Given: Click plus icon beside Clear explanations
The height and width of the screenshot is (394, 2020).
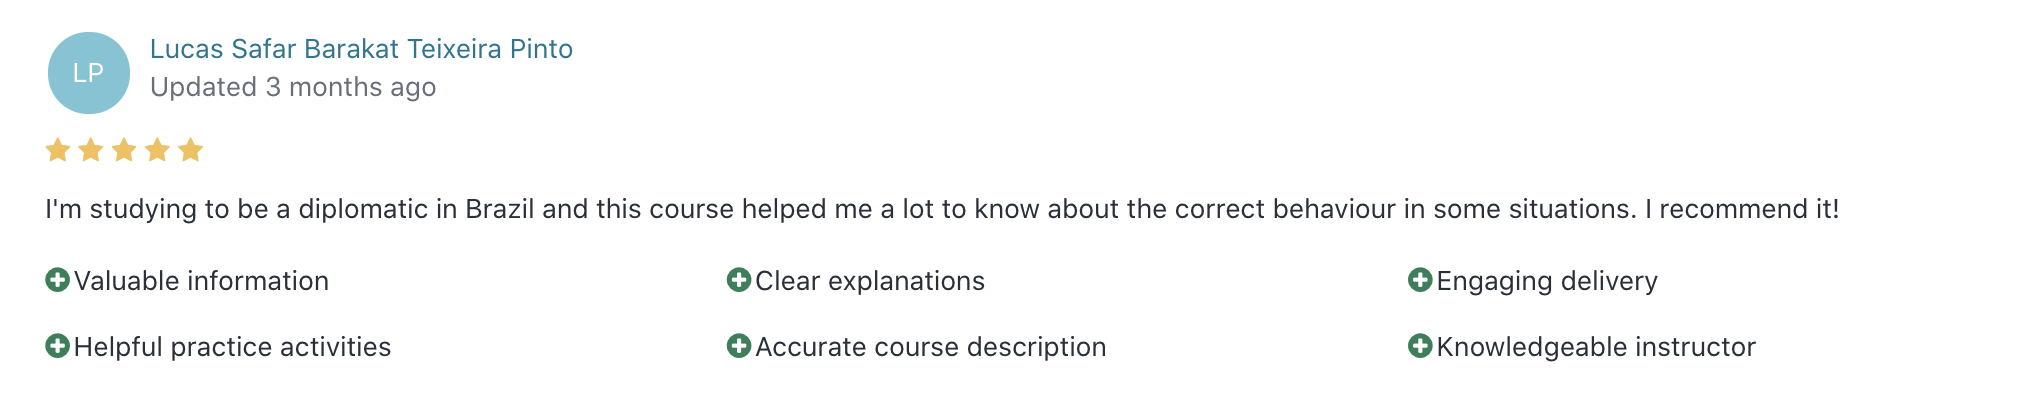Looking at the screenshot, I should [739, 280].
